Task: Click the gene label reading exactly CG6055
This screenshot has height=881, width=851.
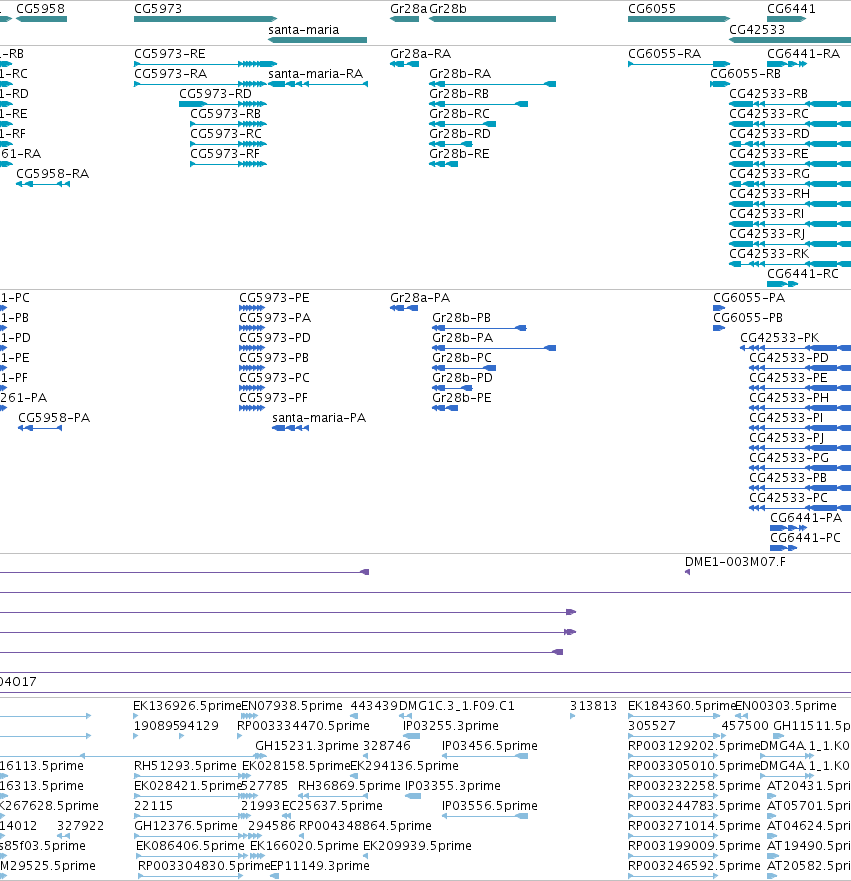Action: 652,9
